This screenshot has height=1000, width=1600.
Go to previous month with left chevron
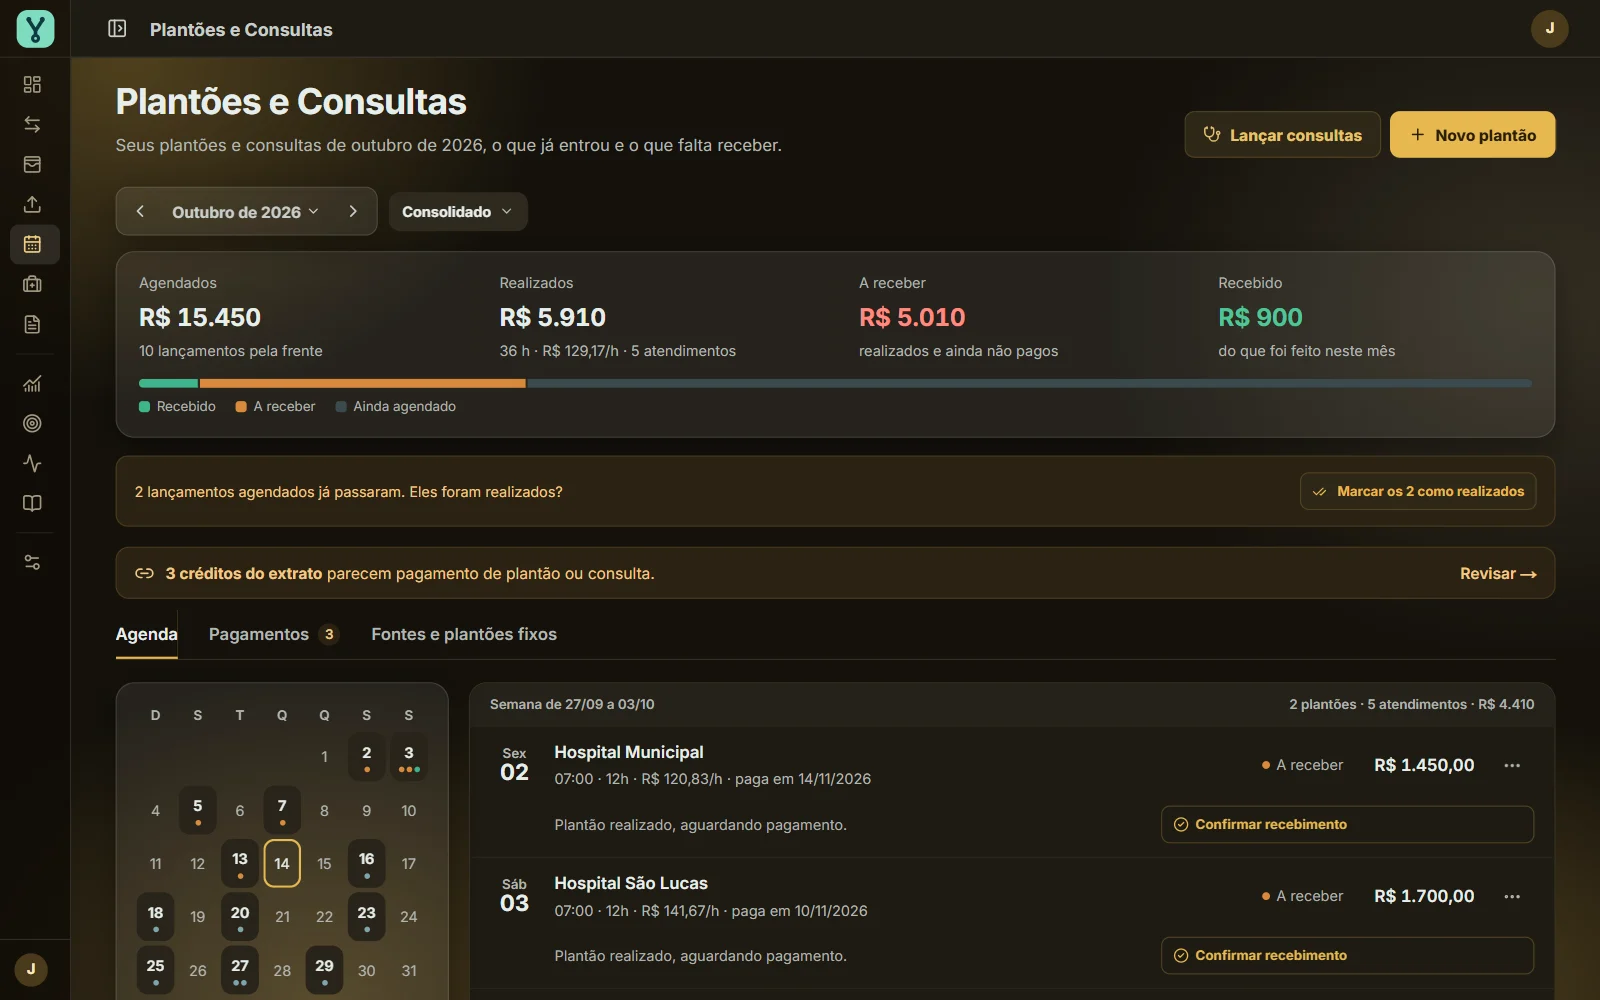tap(140, 211)
